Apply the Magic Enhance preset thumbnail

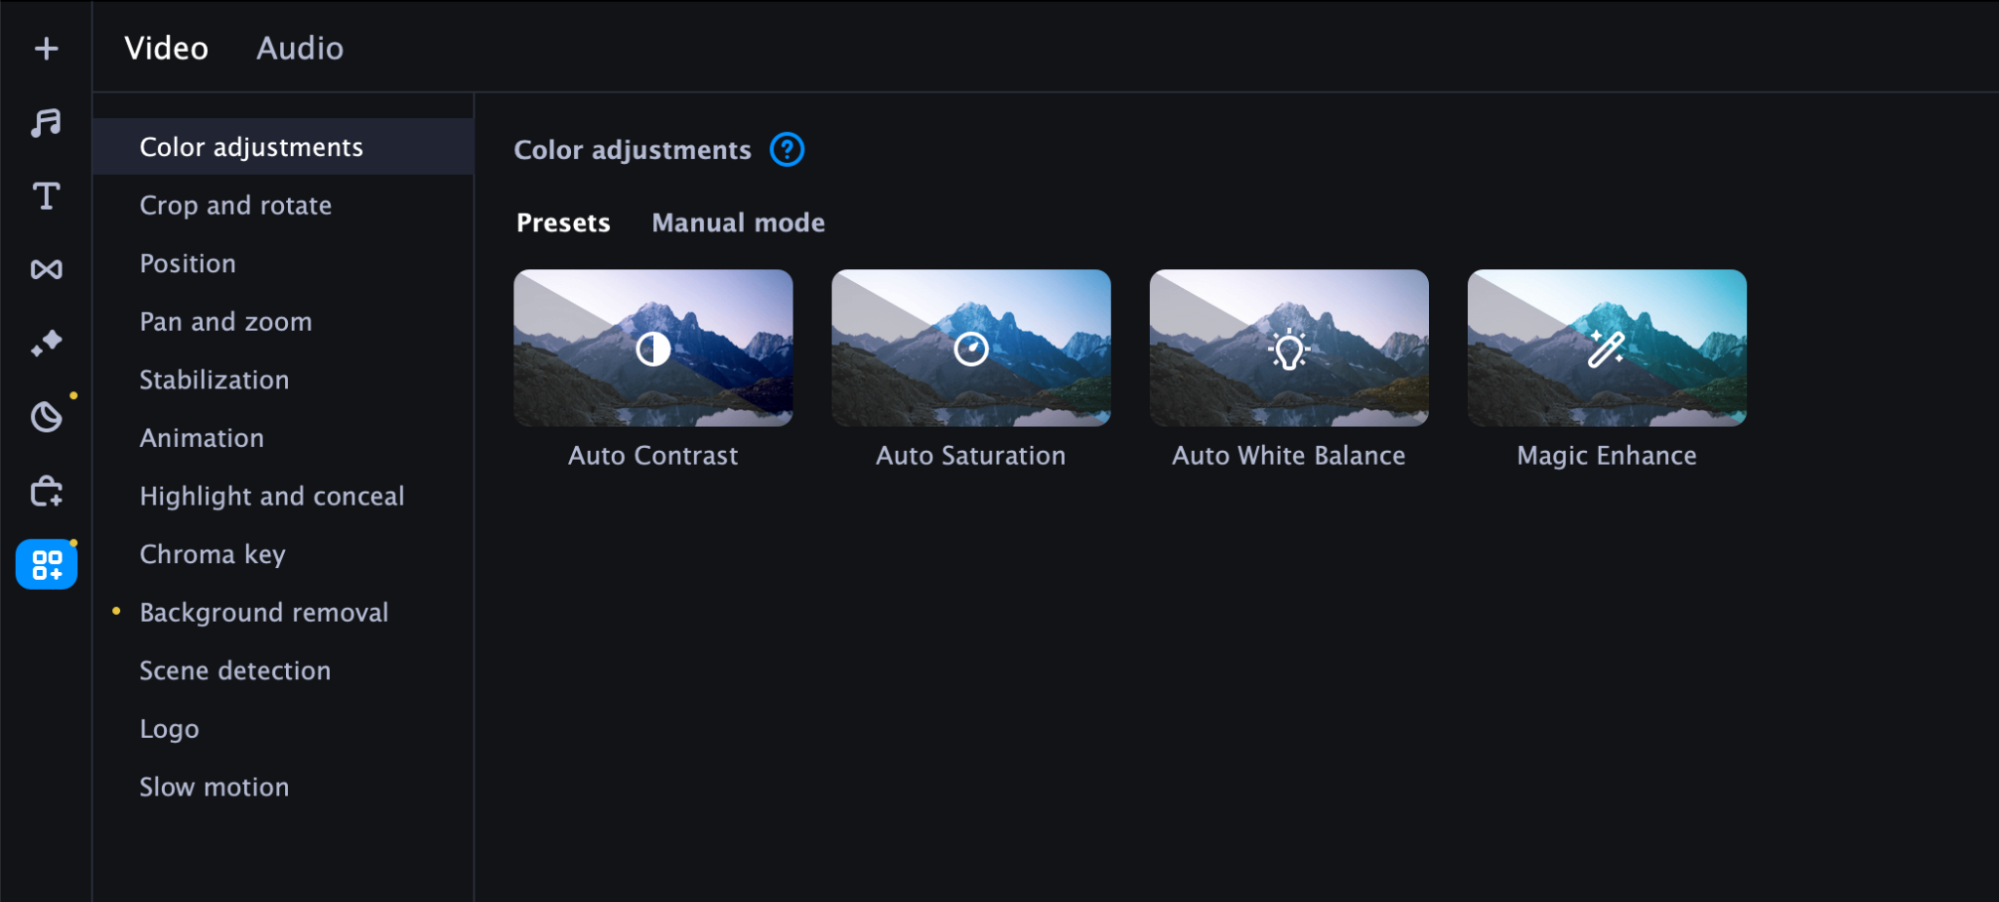pos(1607,348)
